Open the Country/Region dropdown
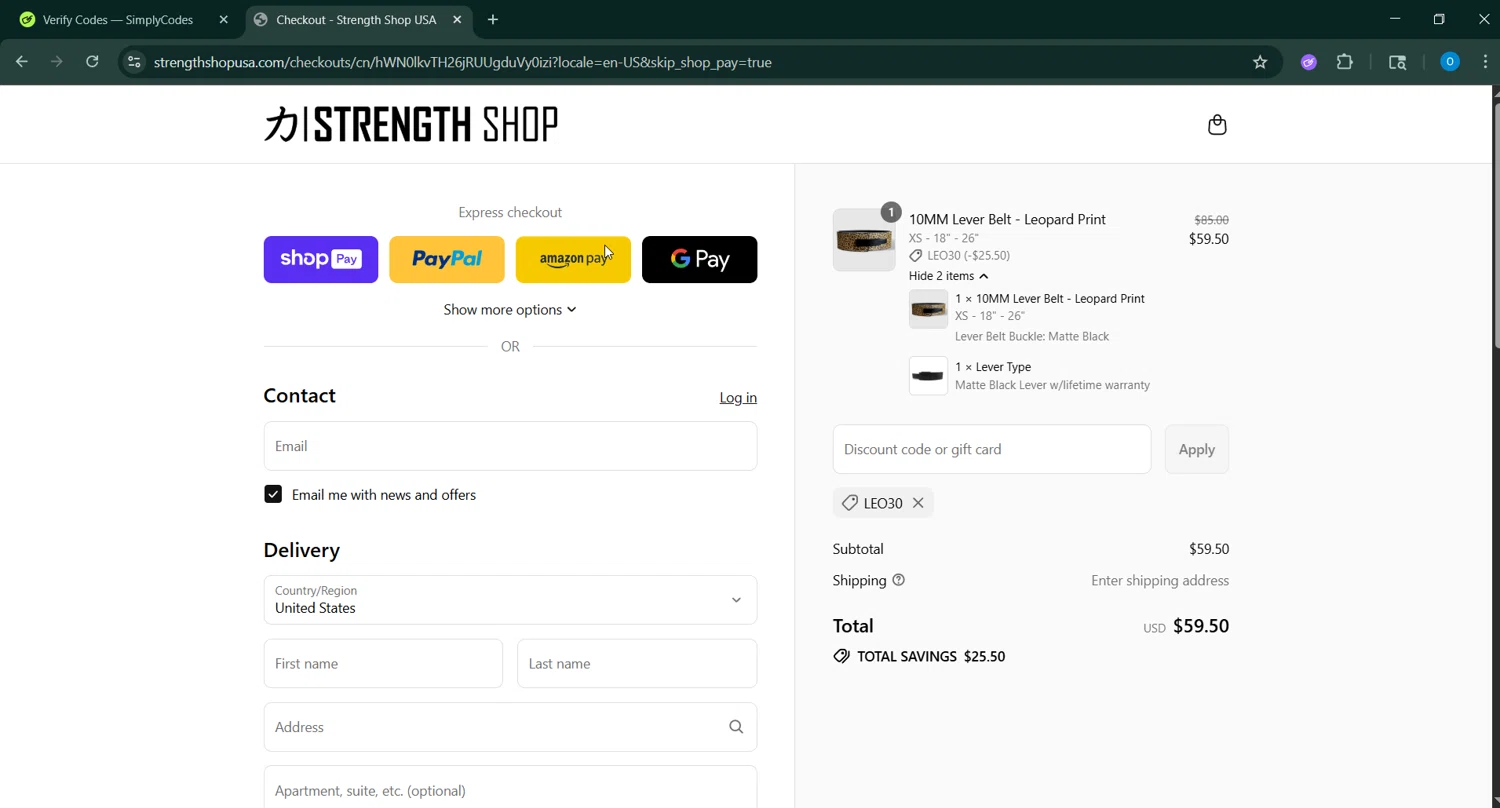The image size is (1500, 808). pyautogui.click(x=510, y=600)
